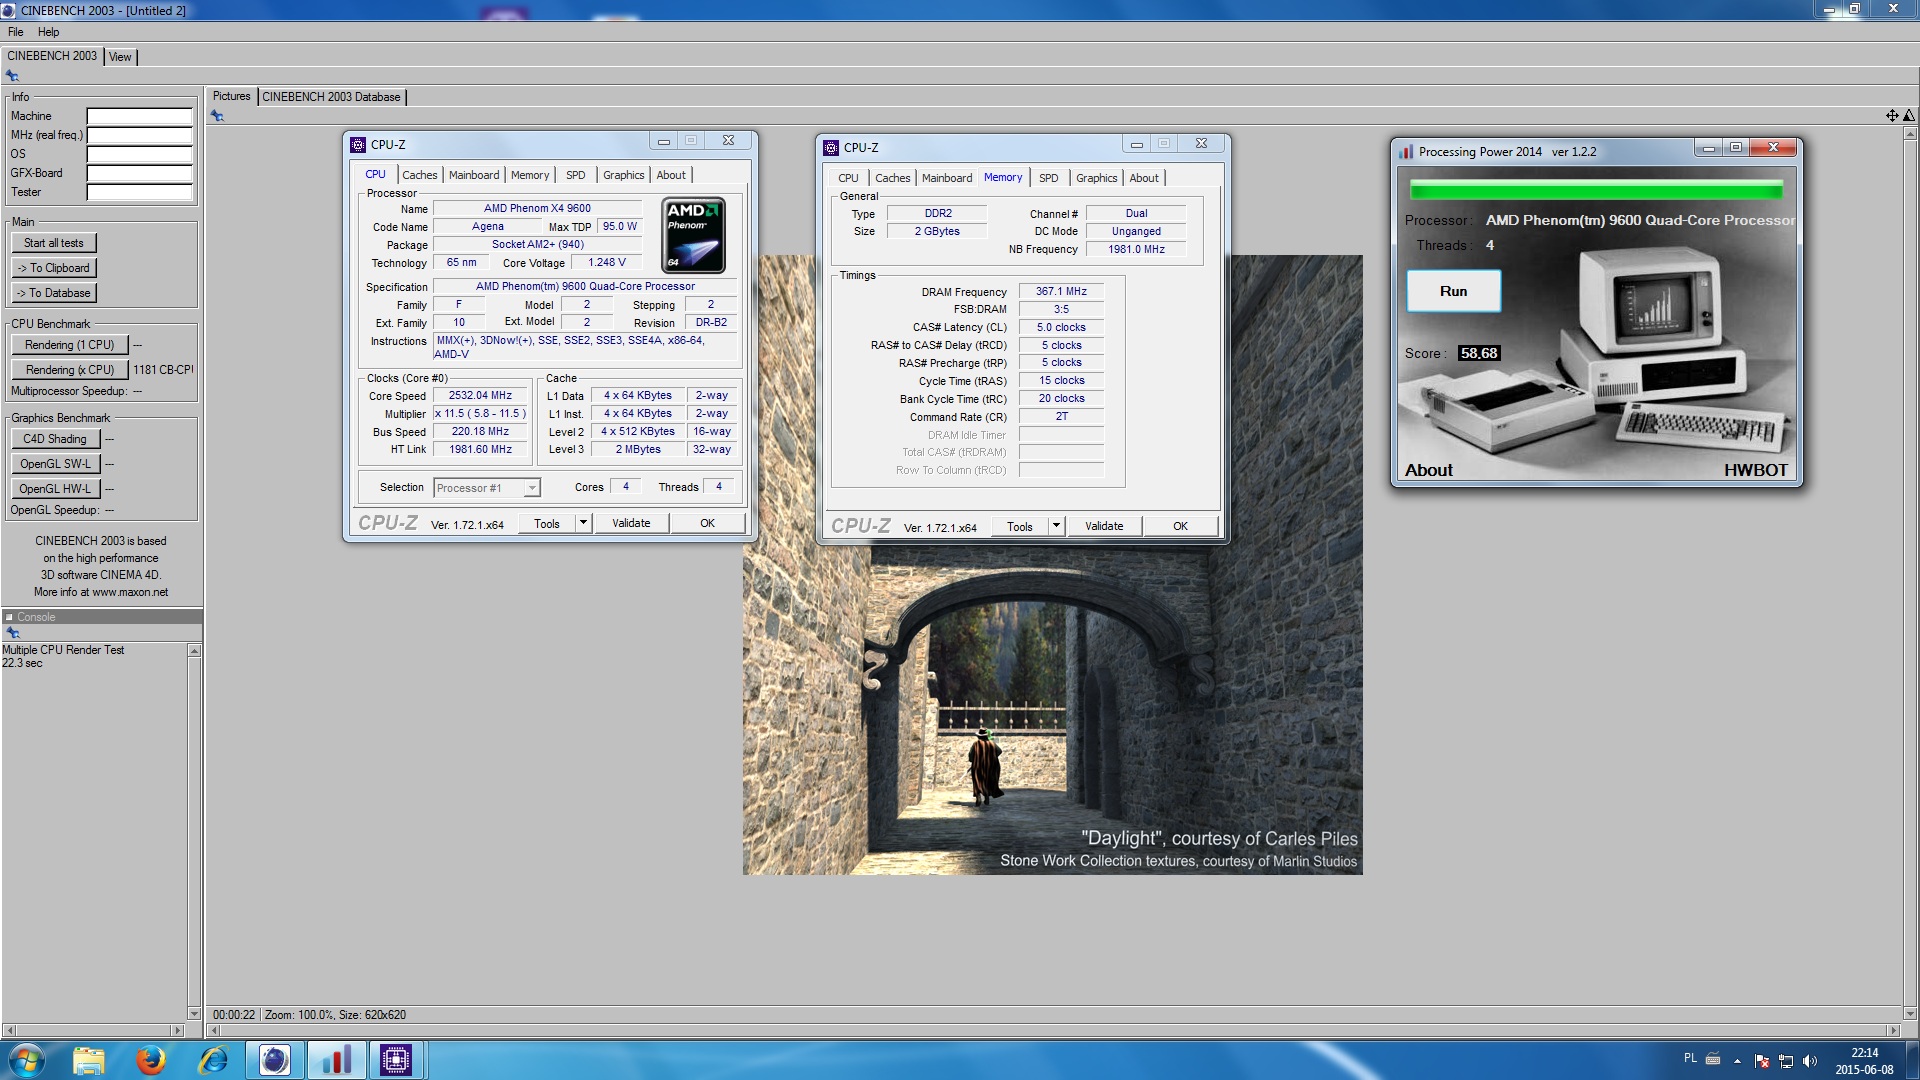Click the To Clipboard button

[54, 268]
